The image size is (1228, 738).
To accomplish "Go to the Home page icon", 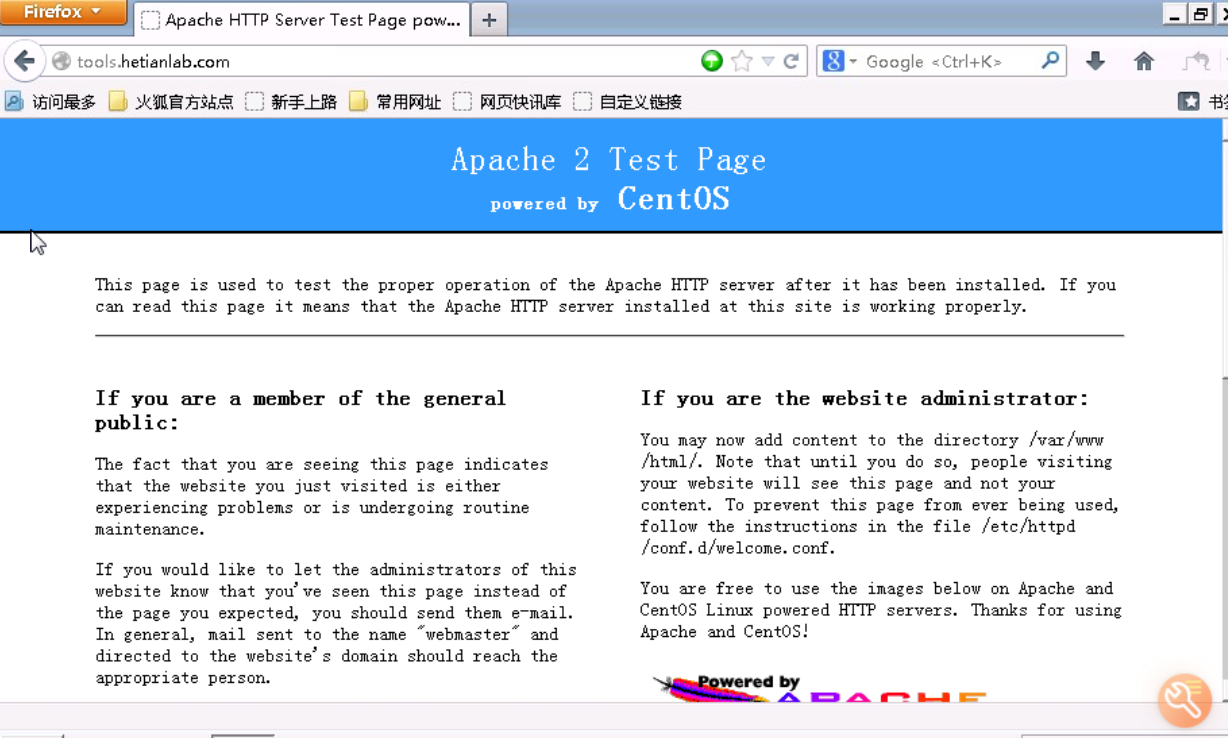I will coord(1144,61).
